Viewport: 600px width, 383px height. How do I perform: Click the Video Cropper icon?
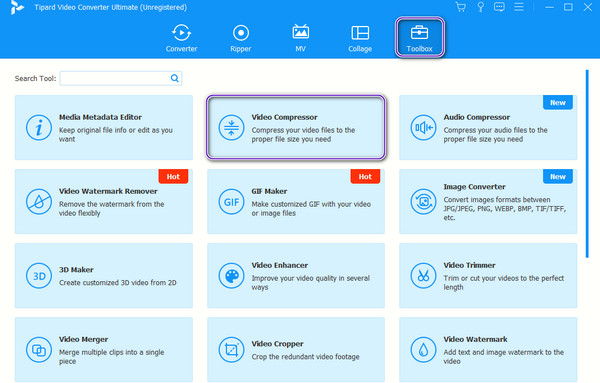point(231,350)
